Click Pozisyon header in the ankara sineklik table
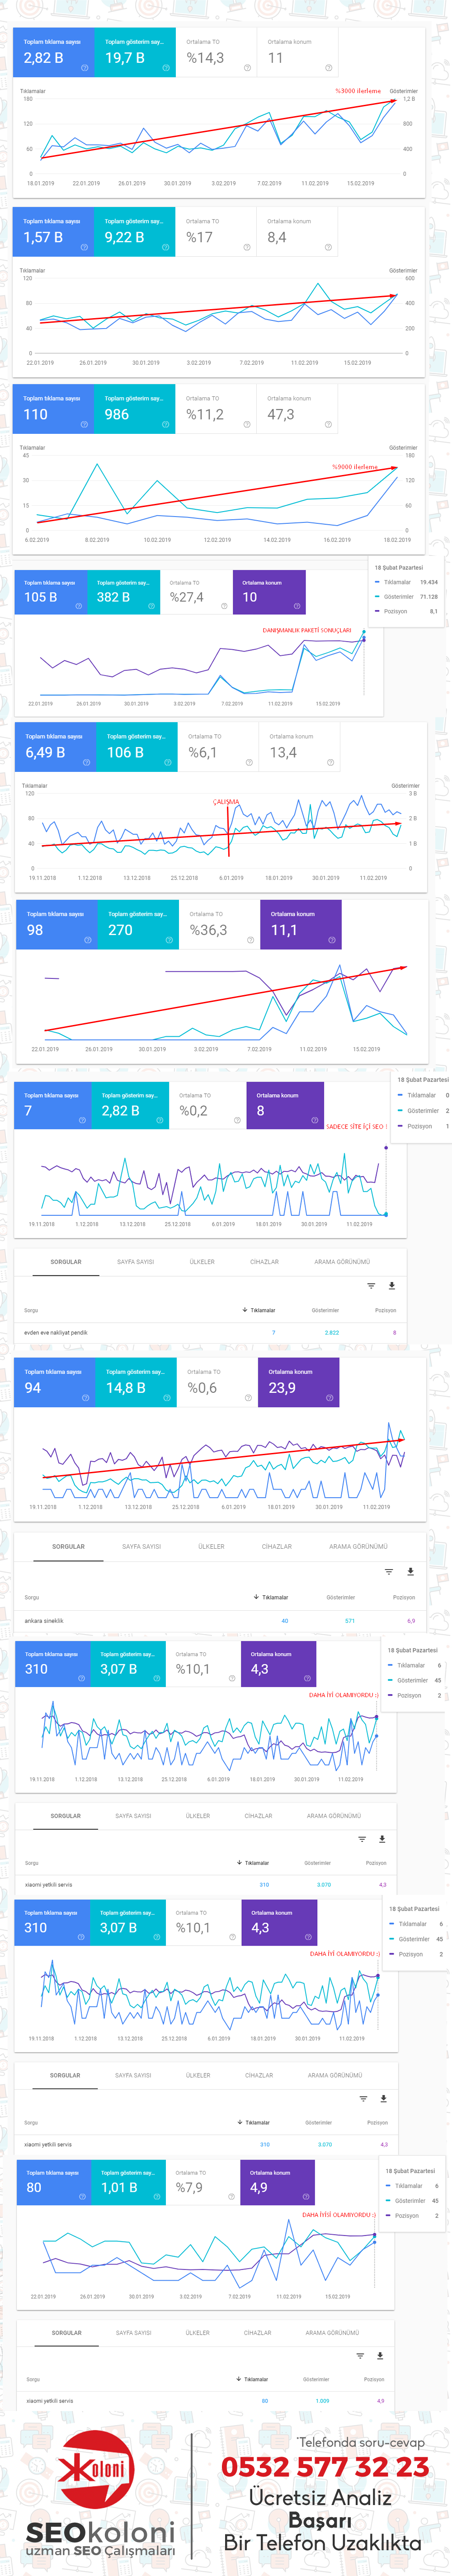Viewport: 452px width, 2576px height. (404, 1597)
